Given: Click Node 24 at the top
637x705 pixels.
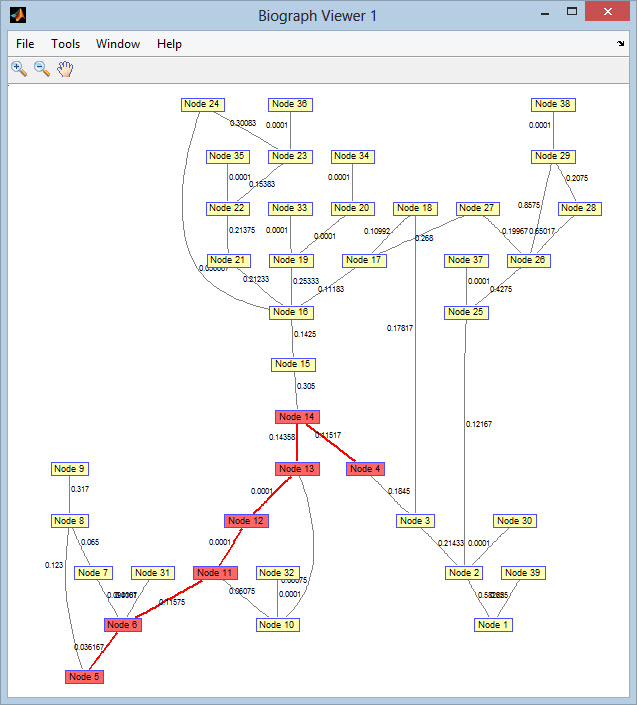Looking at the screenshot, I should [202, 105].
